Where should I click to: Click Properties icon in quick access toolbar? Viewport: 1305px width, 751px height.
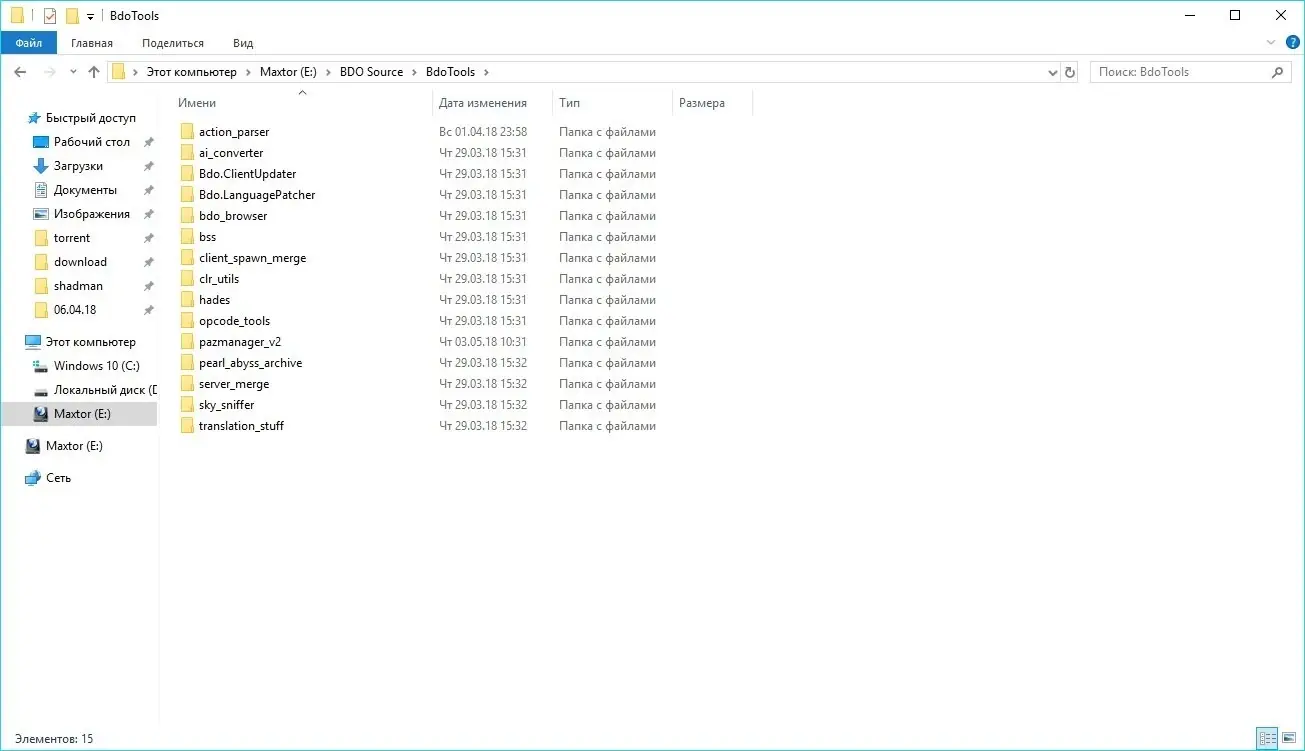click(50, 16)
